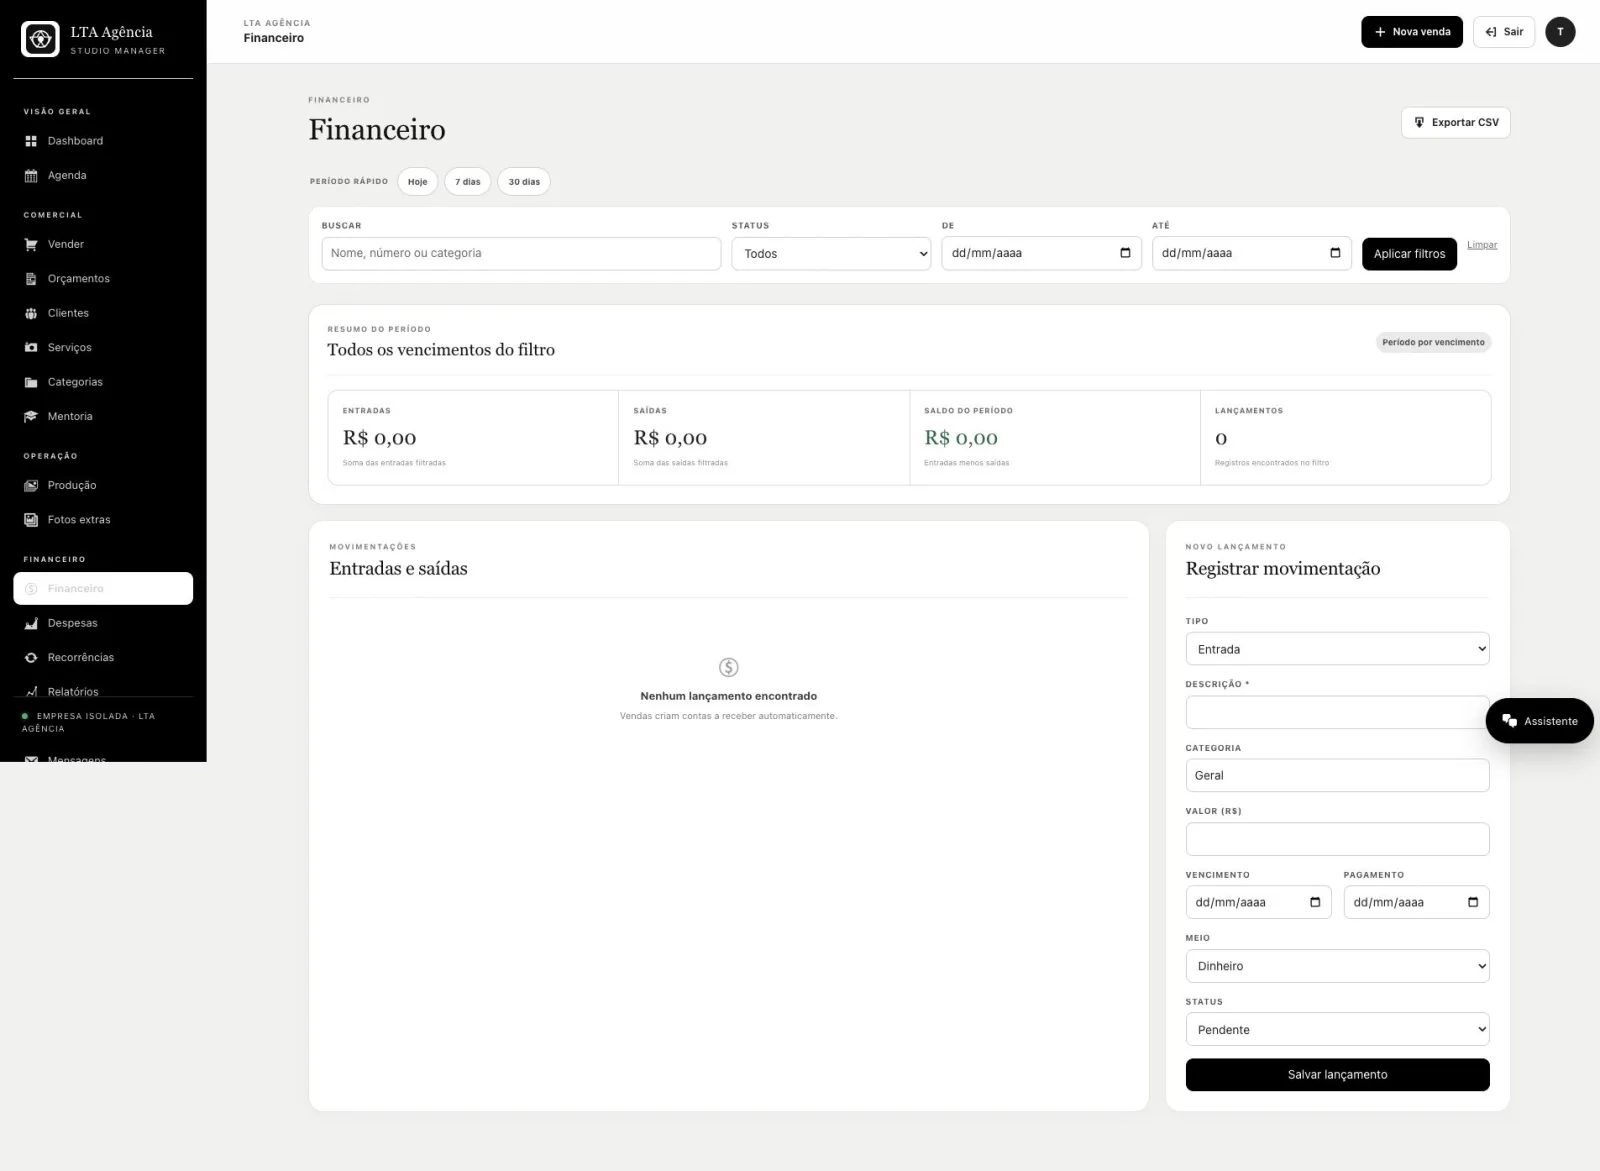Click the user avatar T icon

coord(1560,32)
